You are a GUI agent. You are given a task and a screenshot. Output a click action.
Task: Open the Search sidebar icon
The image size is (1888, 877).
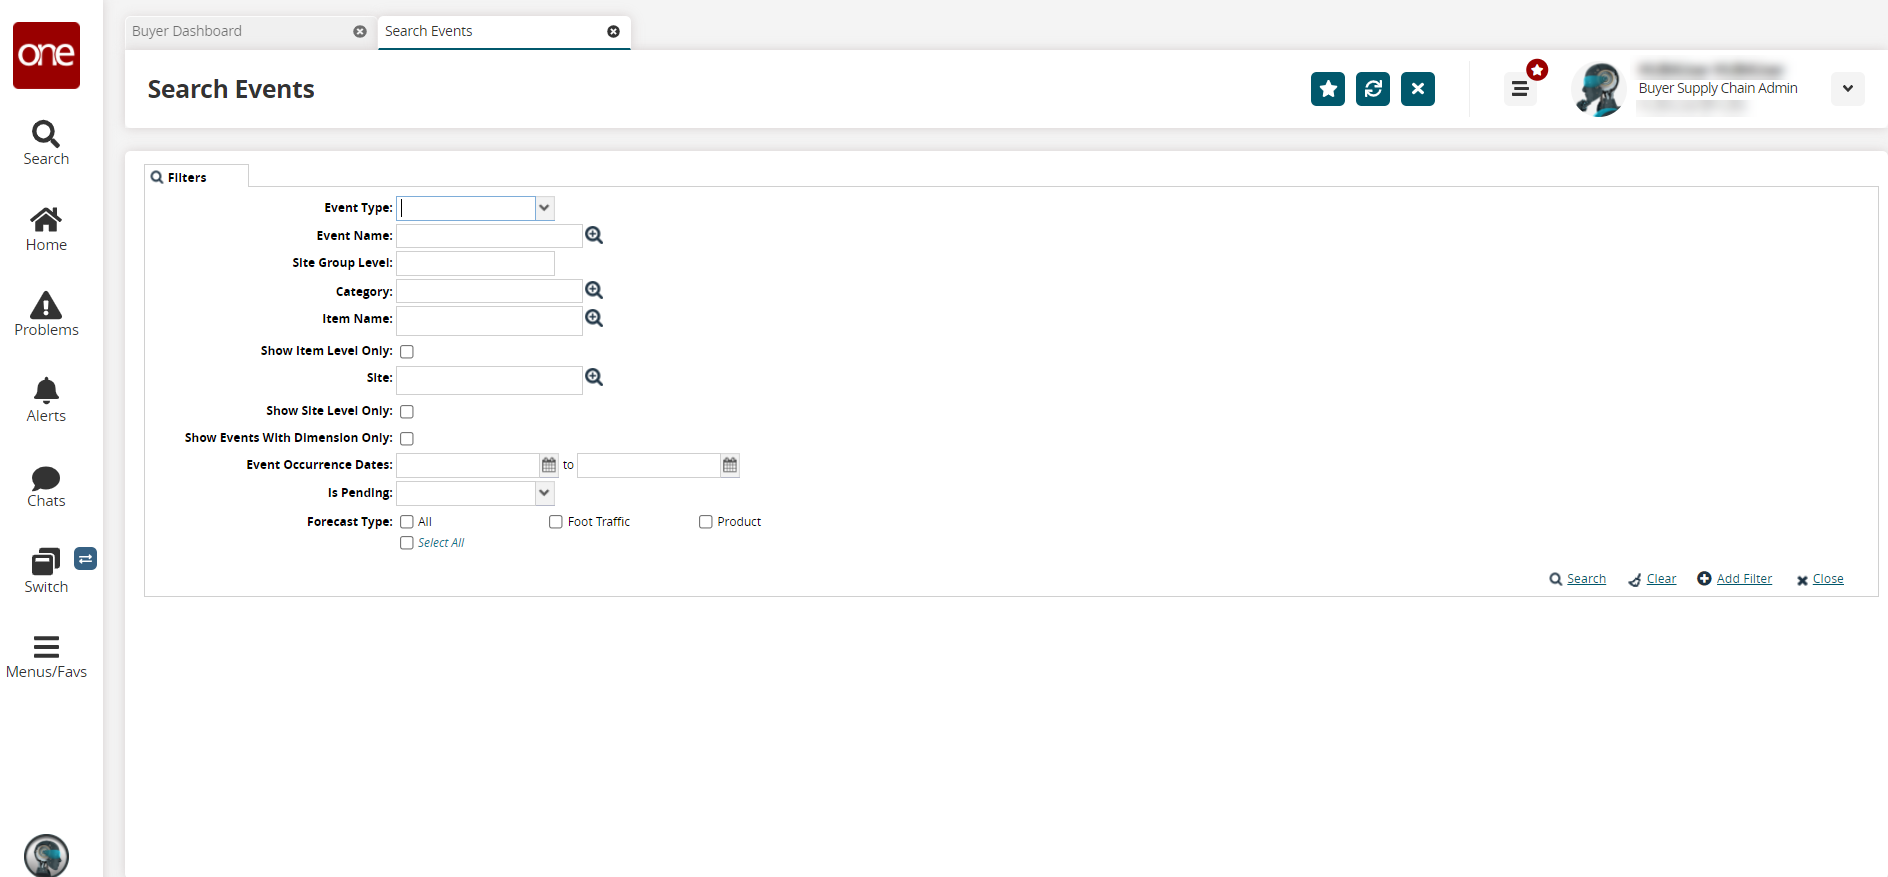46,143
